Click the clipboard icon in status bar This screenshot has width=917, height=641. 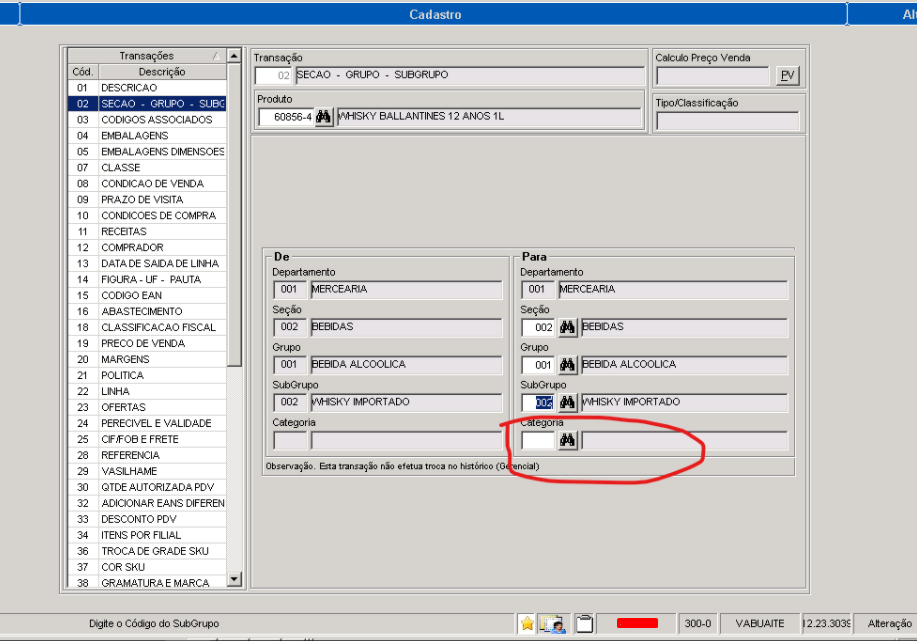pos(584,624)
